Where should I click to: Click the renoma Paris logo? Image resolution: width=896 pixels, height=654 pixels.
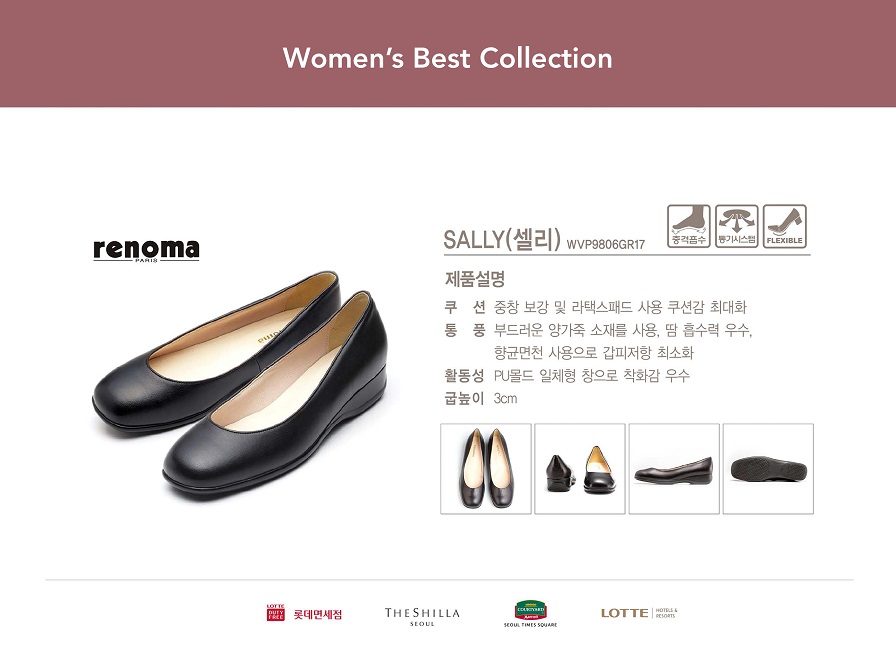click(x=146, y=250)
